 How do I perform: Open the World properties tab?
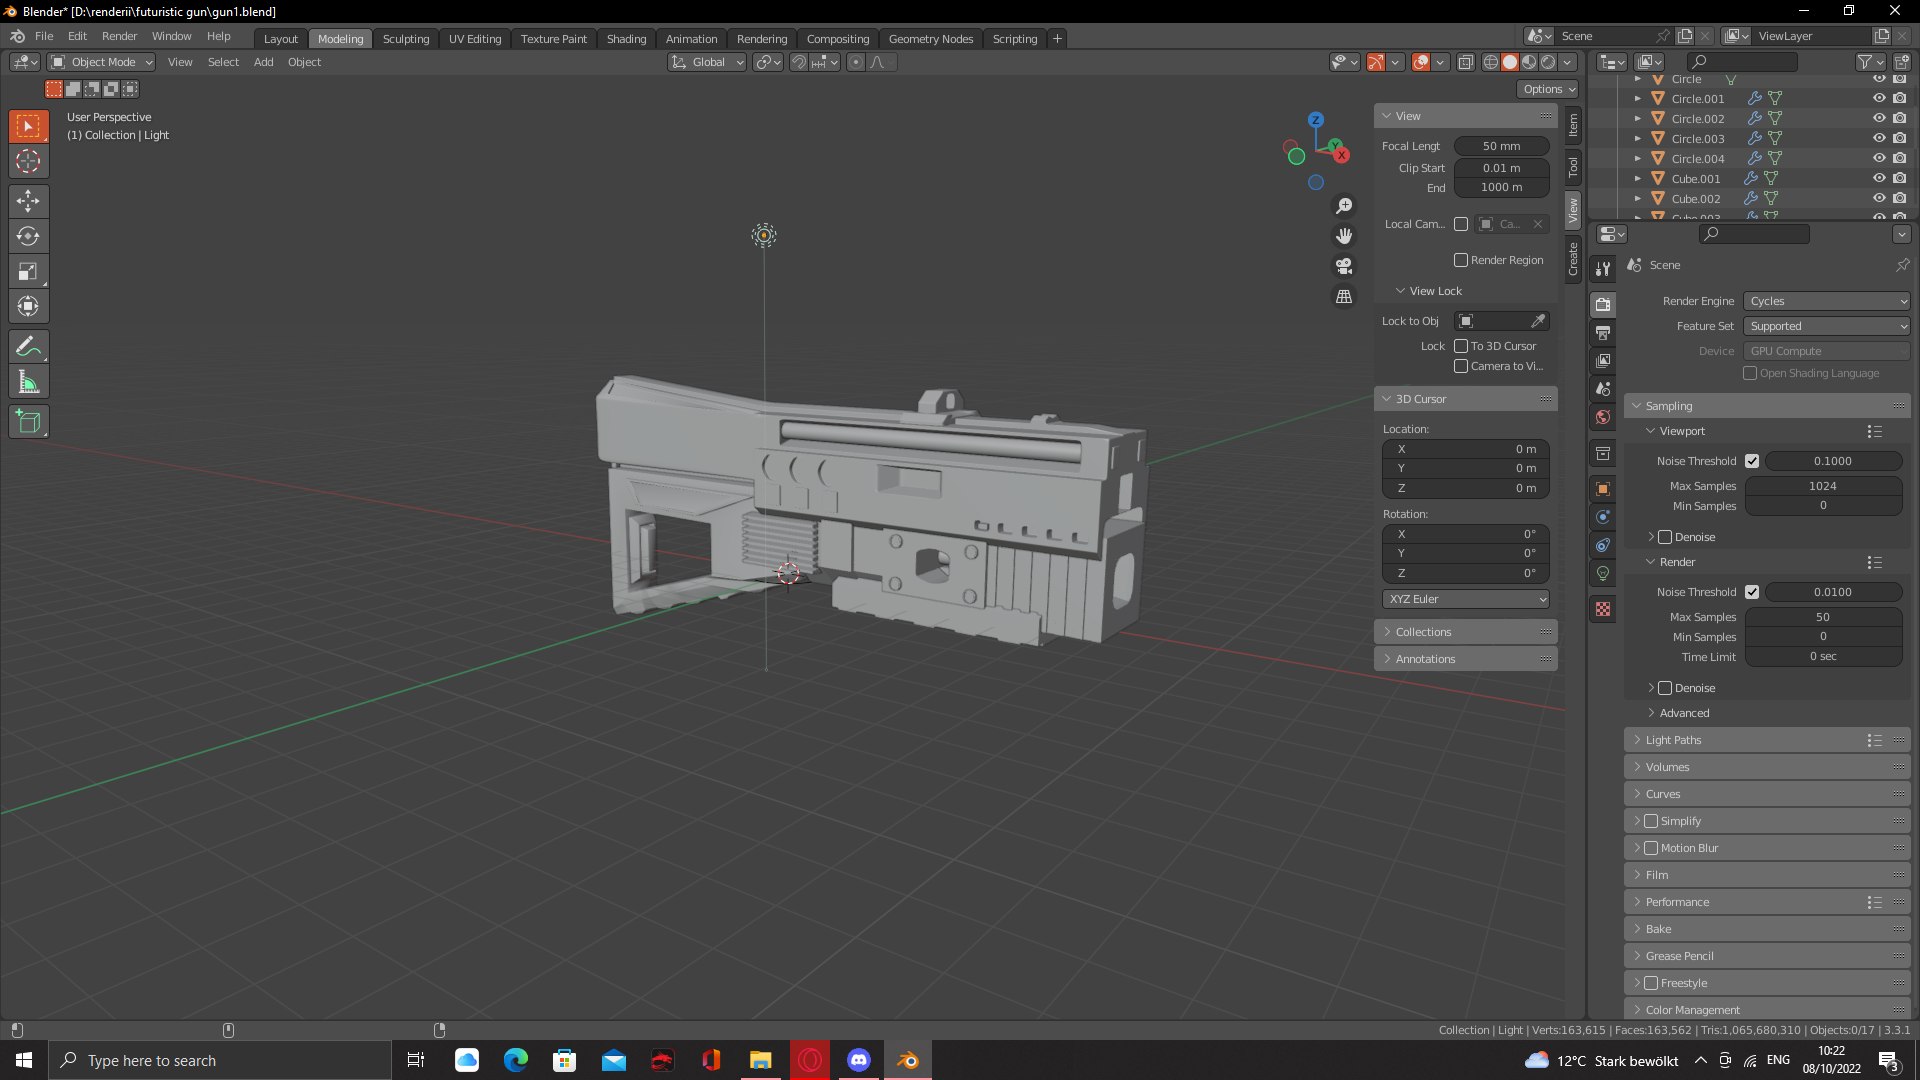point(1603,417)
